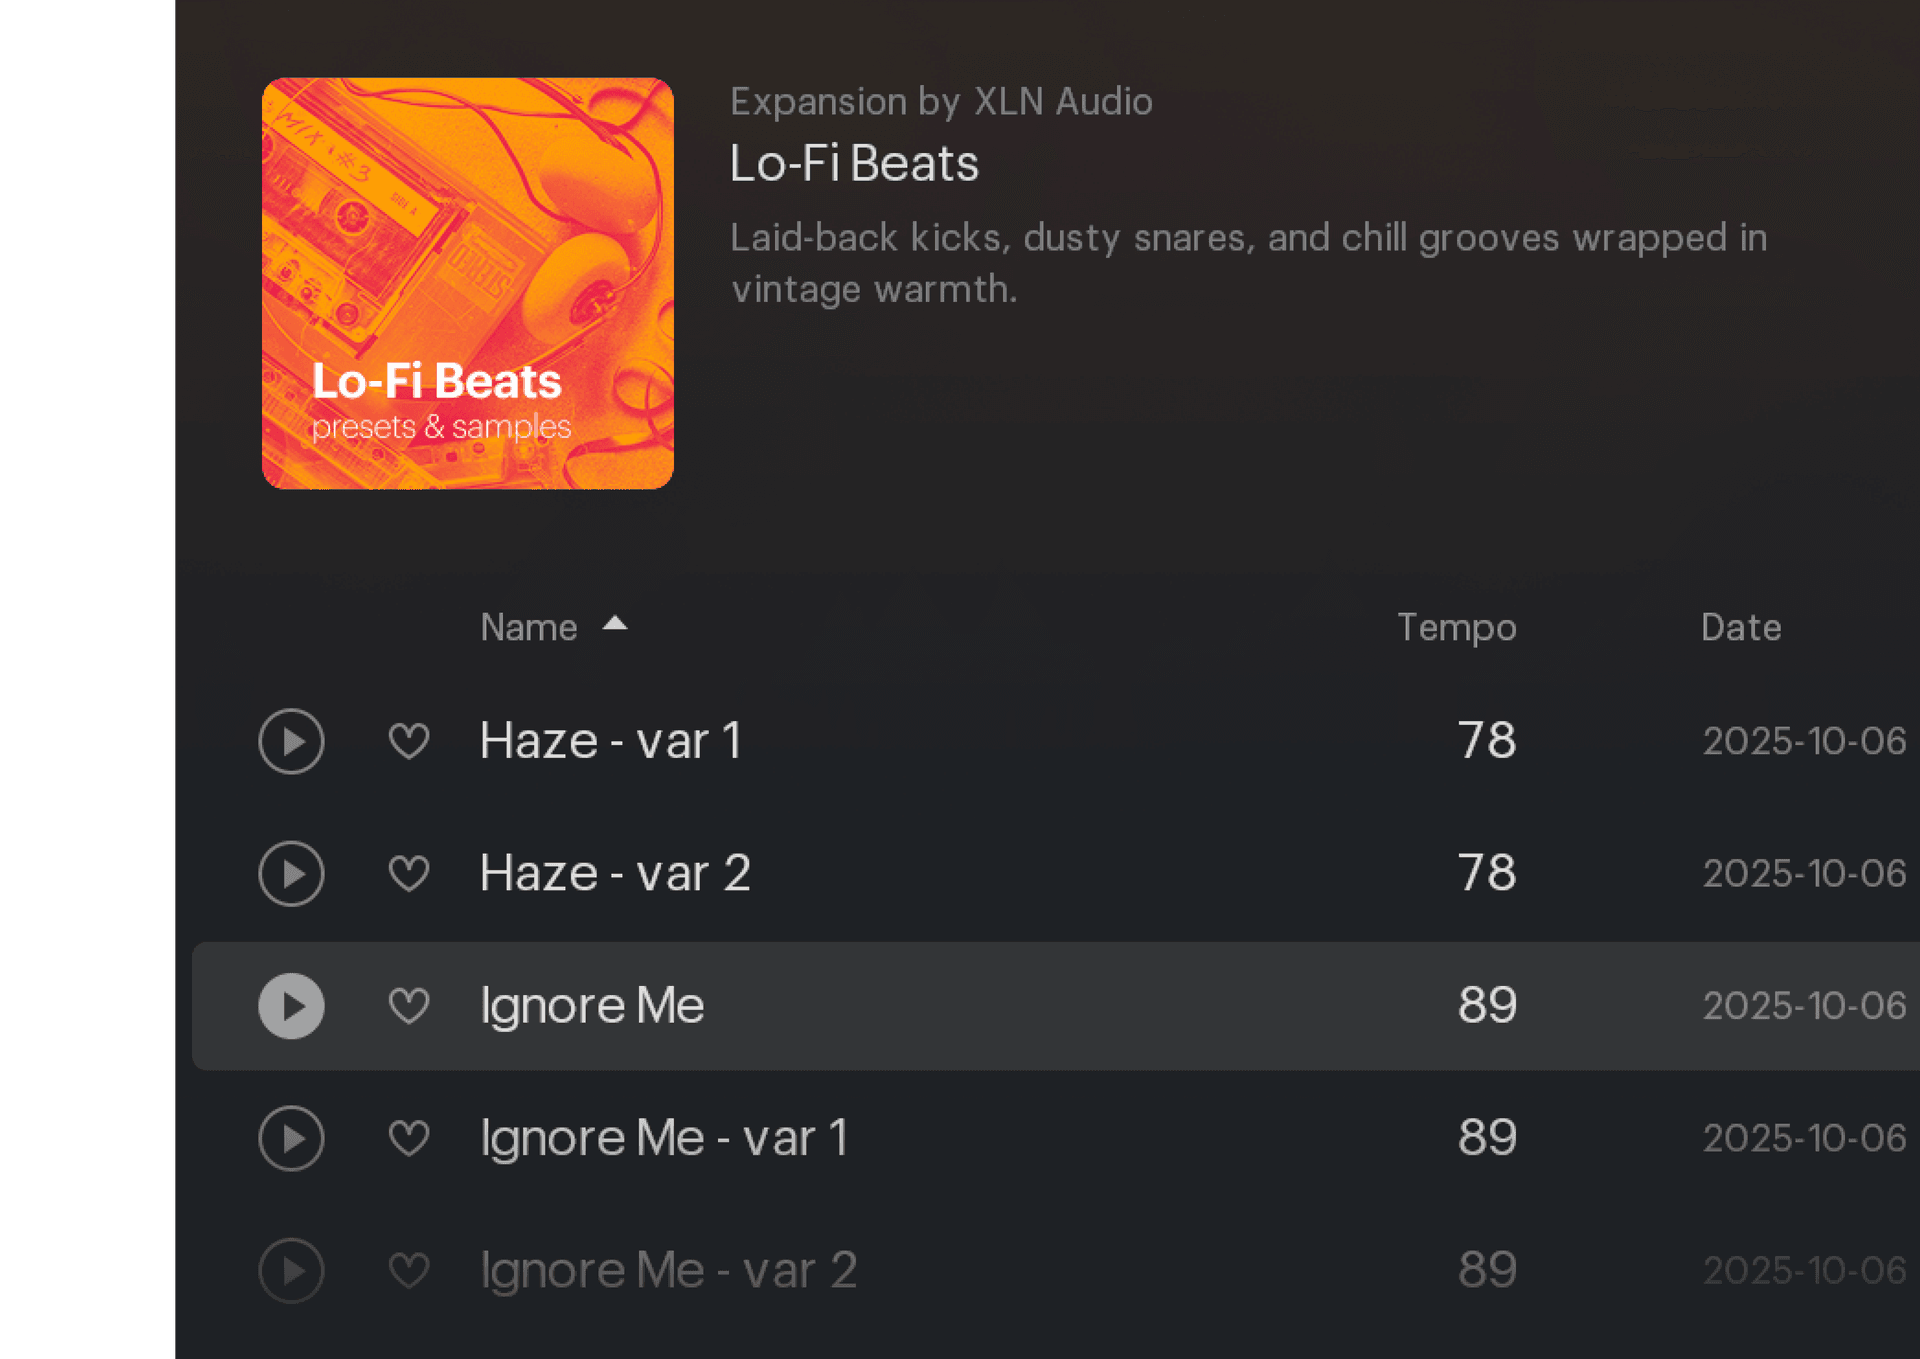
Task: Favorite the Ignore Me sample
Action: click(409, 1006)
